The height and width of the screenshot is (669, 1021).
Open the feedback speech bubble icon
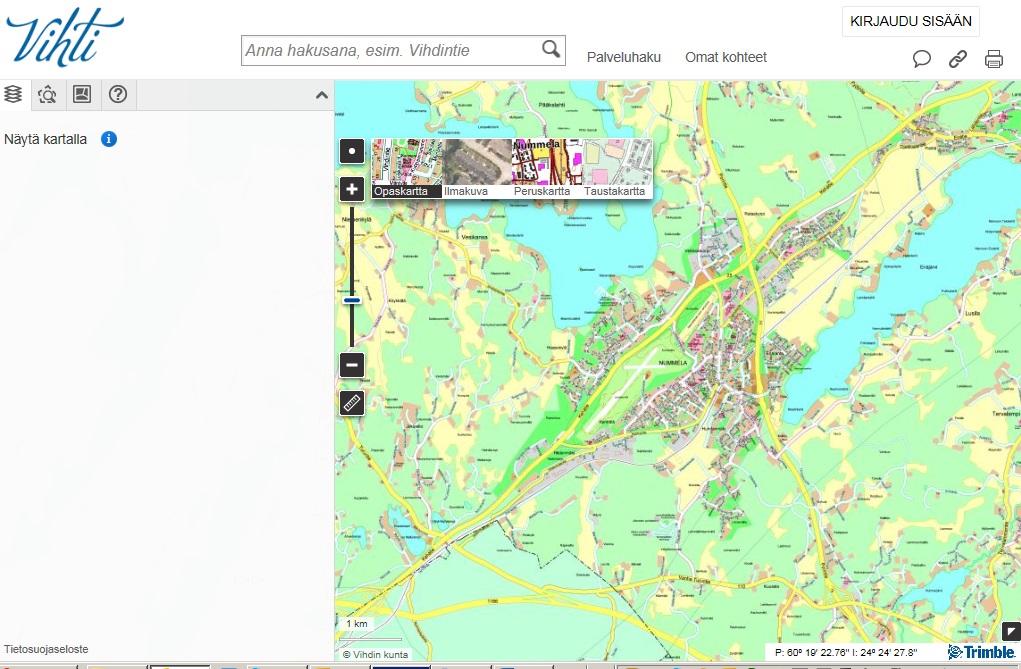[922, 59]
